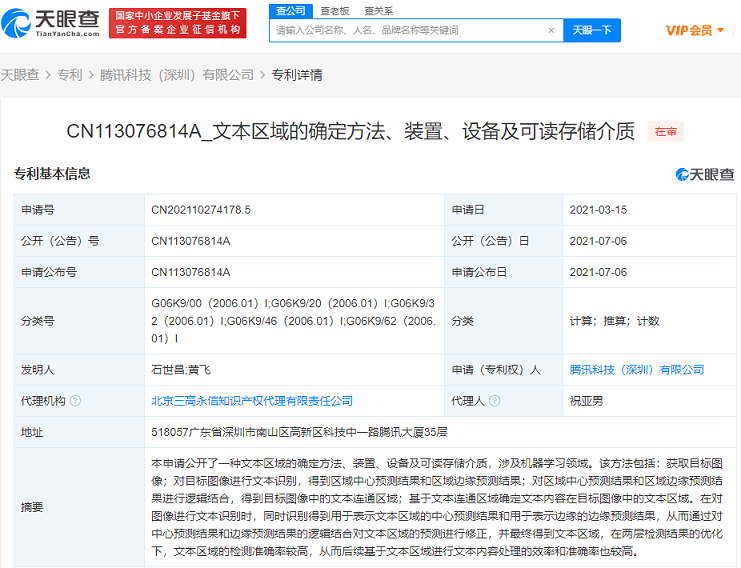
Task: Switch to the 查关系 tab
Action: coord(379,10)
